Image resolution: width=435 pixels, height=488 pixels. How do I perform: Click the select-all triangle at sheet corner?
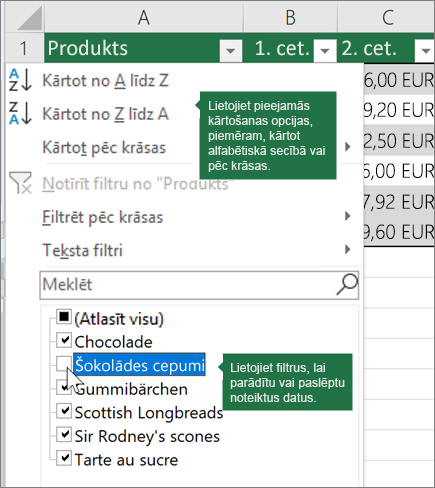30,18
